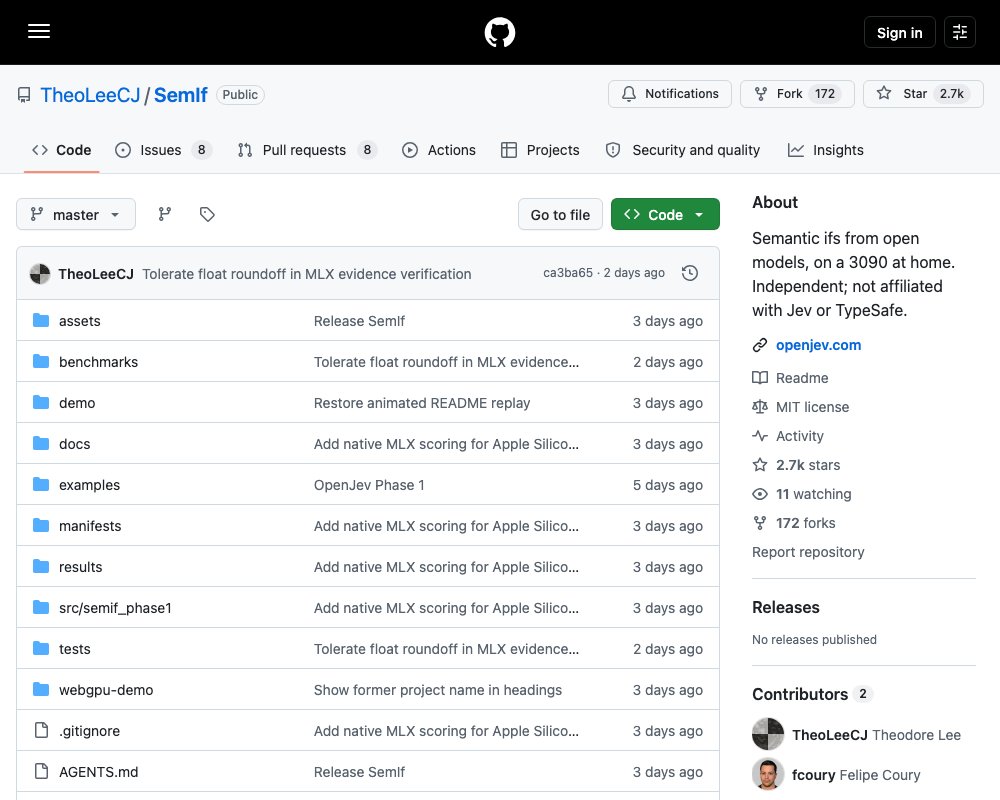Open the assets folder
The width and height of the screenshot is (1000, 800).
coord(80,321)
